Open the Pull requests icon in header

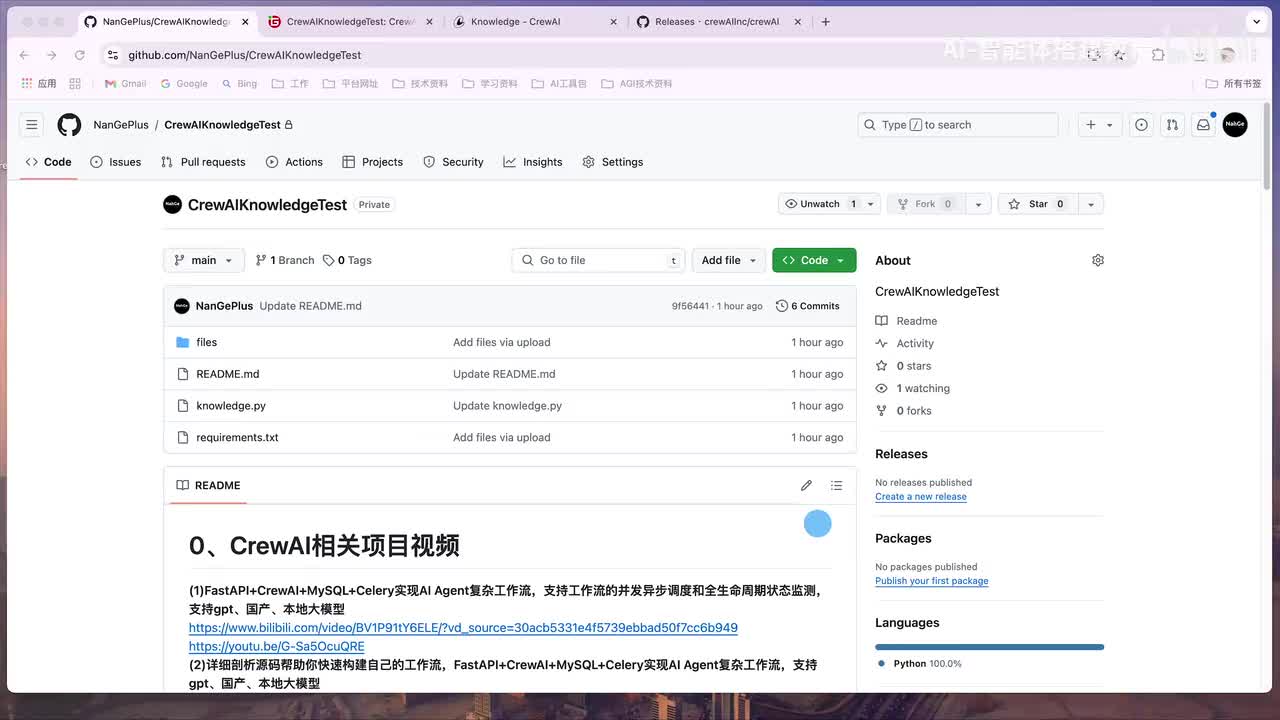1172,125
